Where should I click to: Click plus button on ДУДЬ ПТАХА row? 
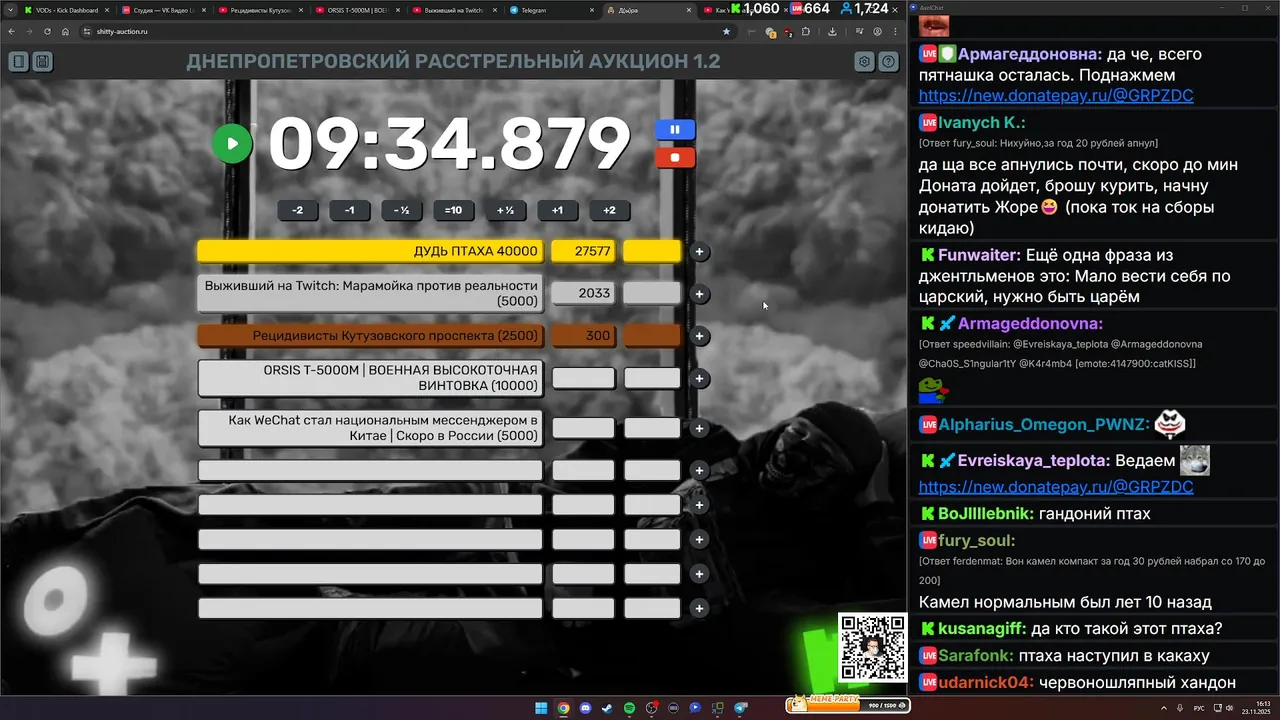700,252
